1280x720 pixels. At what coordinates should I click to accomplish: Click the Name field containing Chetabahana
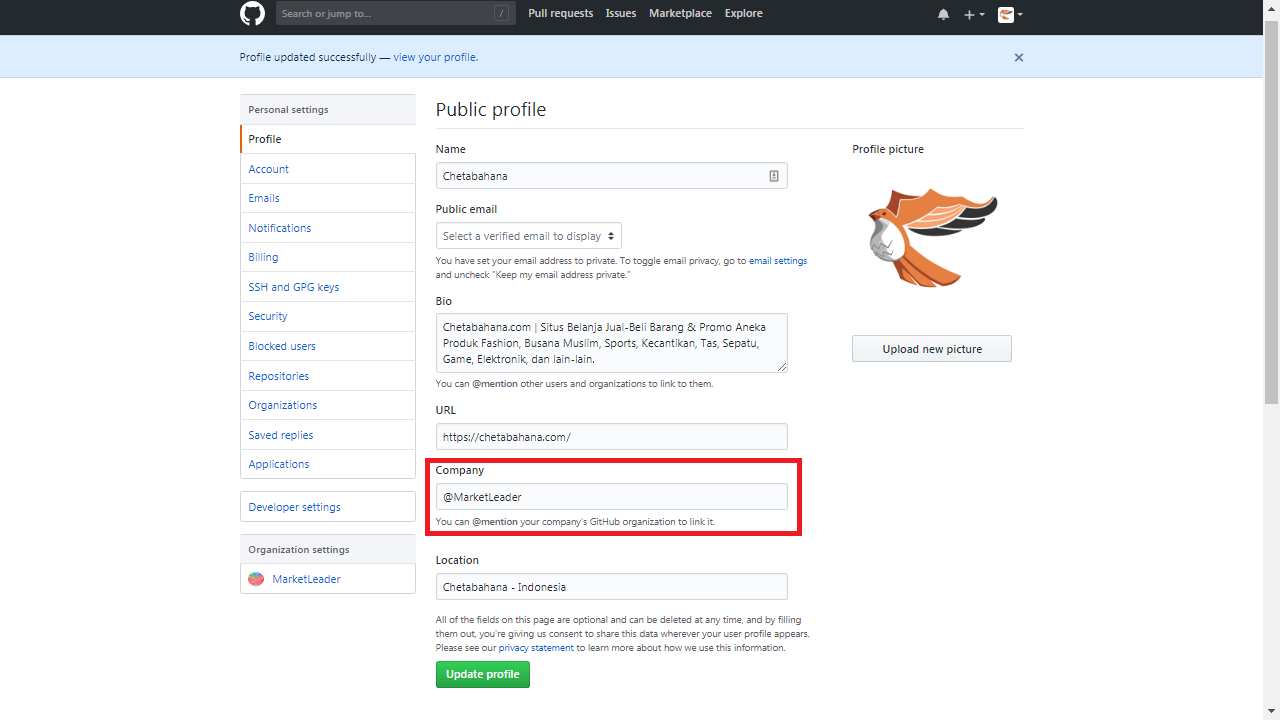611,176
